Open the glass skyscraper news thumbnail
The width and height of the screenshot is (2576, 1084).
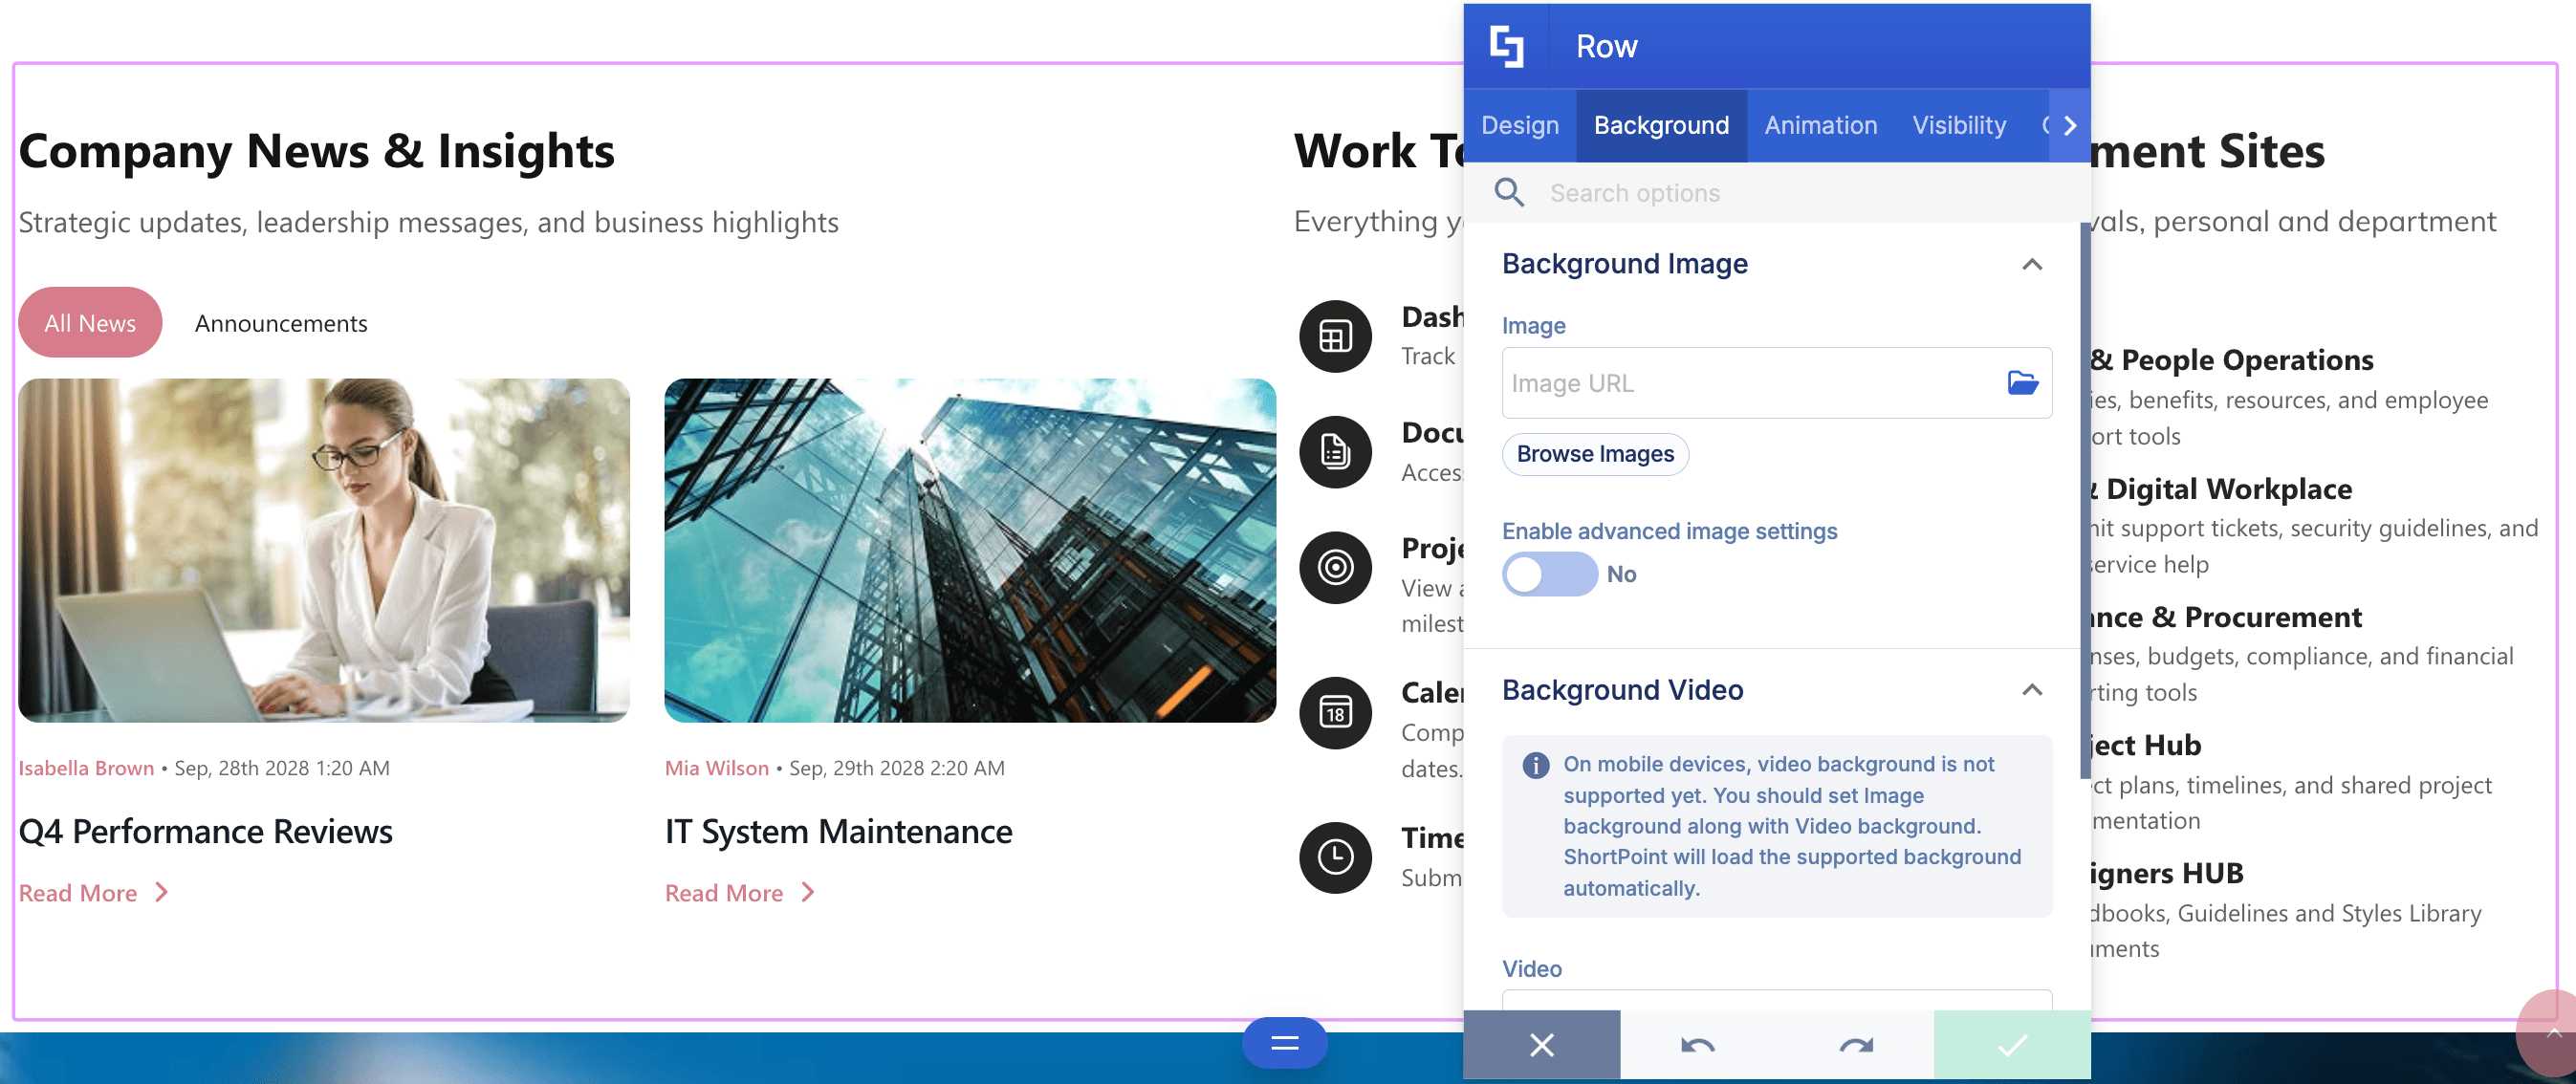(970, 550)
